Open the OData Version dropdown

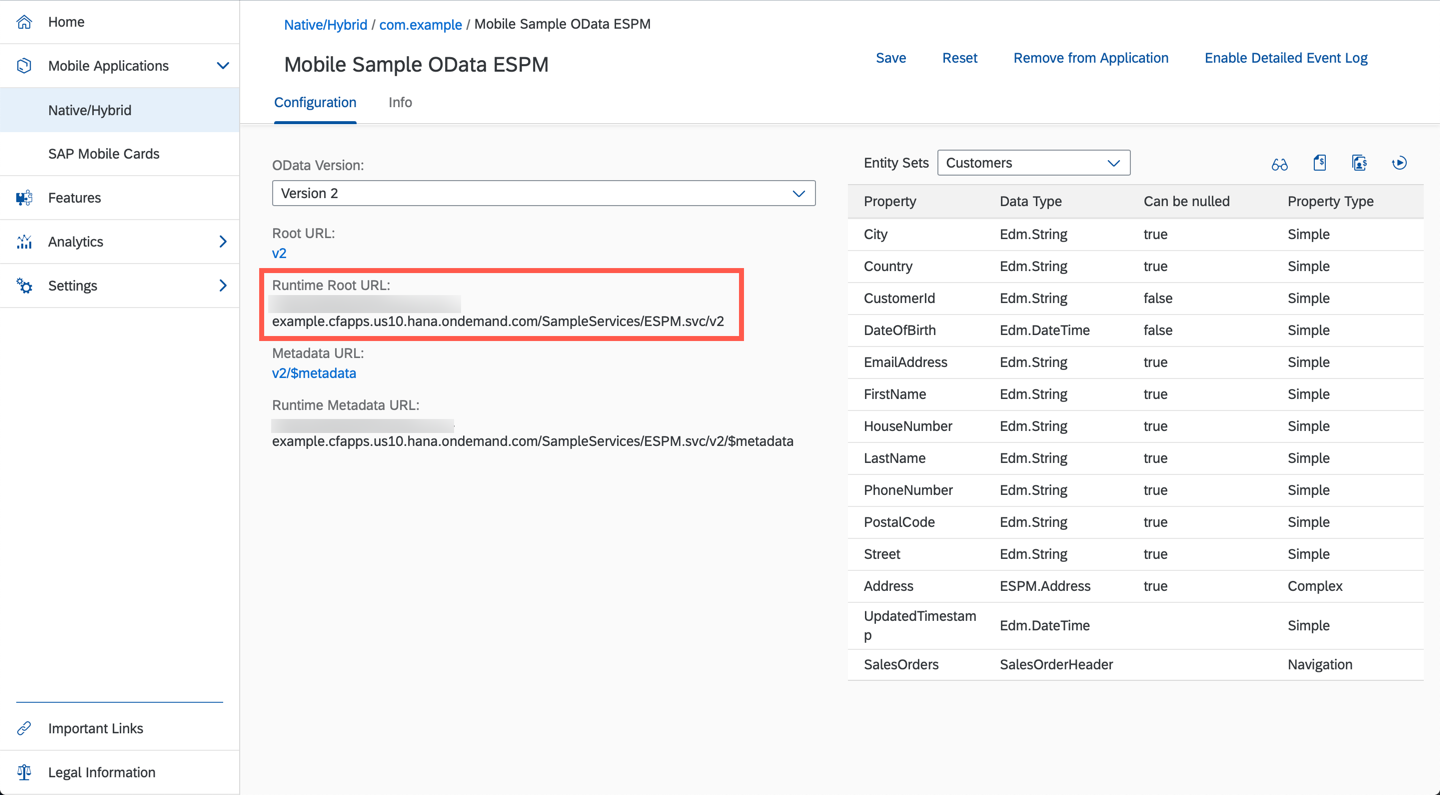click(544, 193)
